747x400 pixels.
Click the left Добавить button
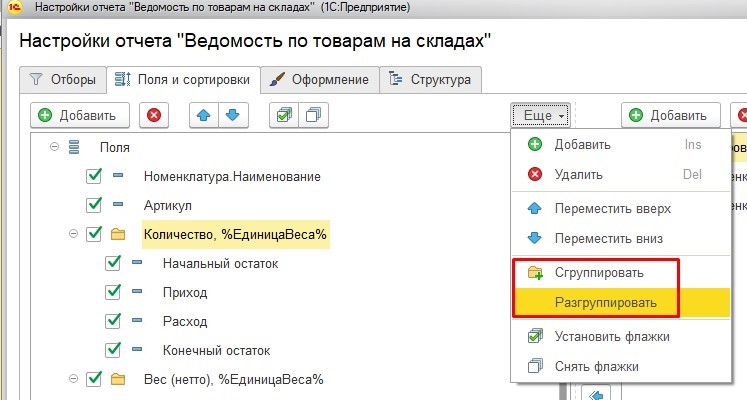(x=80, y=115)
